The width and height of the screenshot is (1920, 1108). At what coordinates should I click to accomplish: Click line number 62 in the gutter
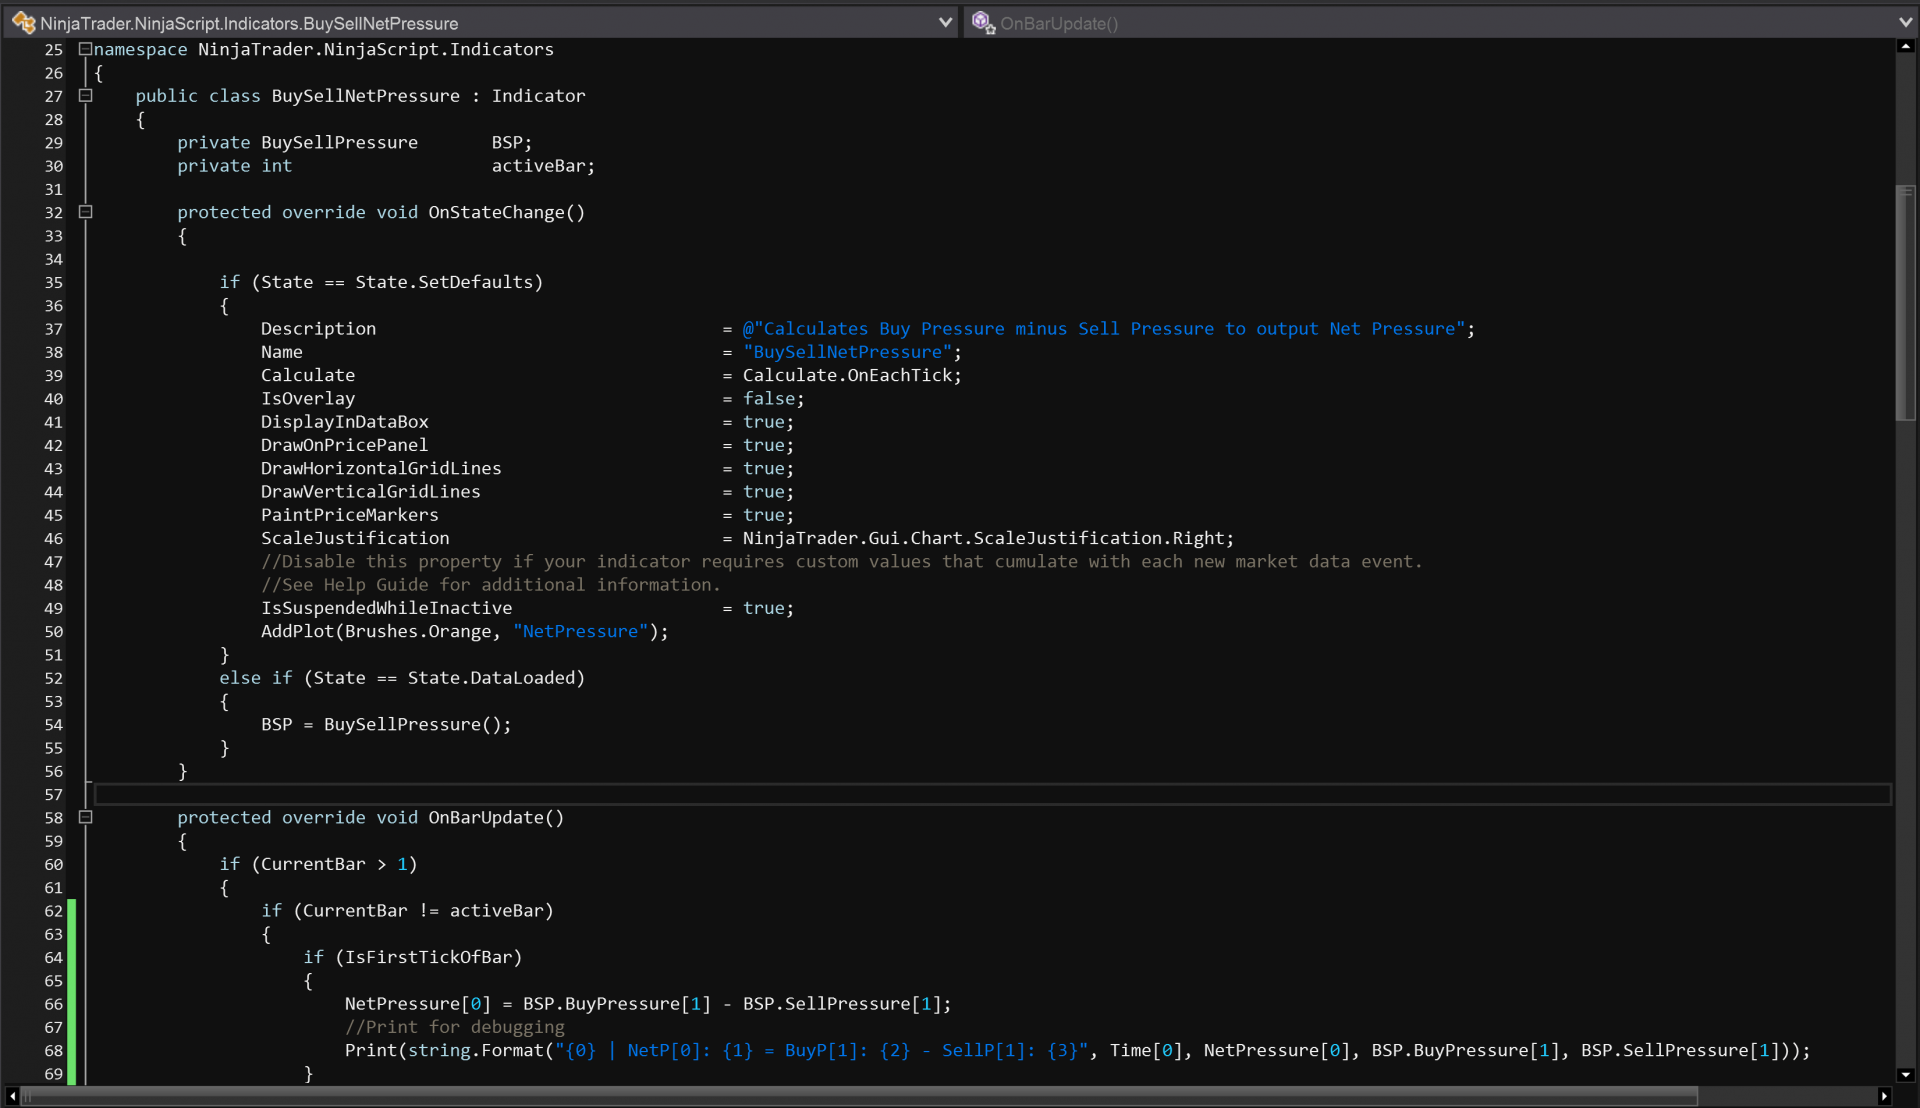tap(53, 911)
